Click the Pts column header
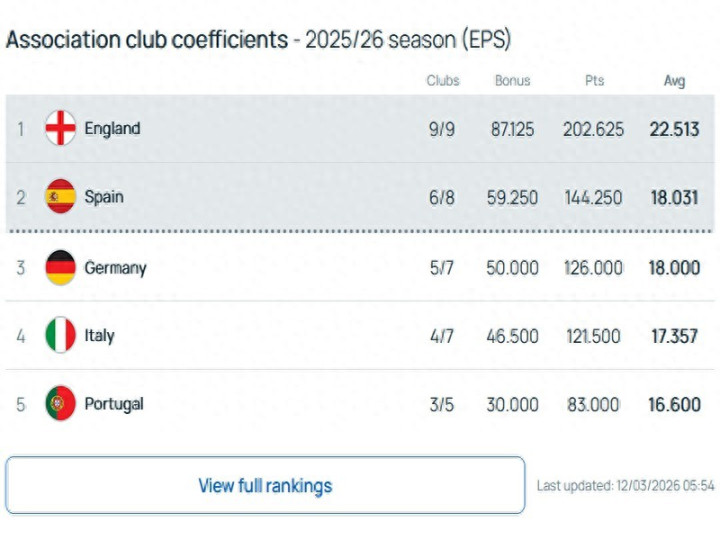The image size is (720, 540). point(595,81)
